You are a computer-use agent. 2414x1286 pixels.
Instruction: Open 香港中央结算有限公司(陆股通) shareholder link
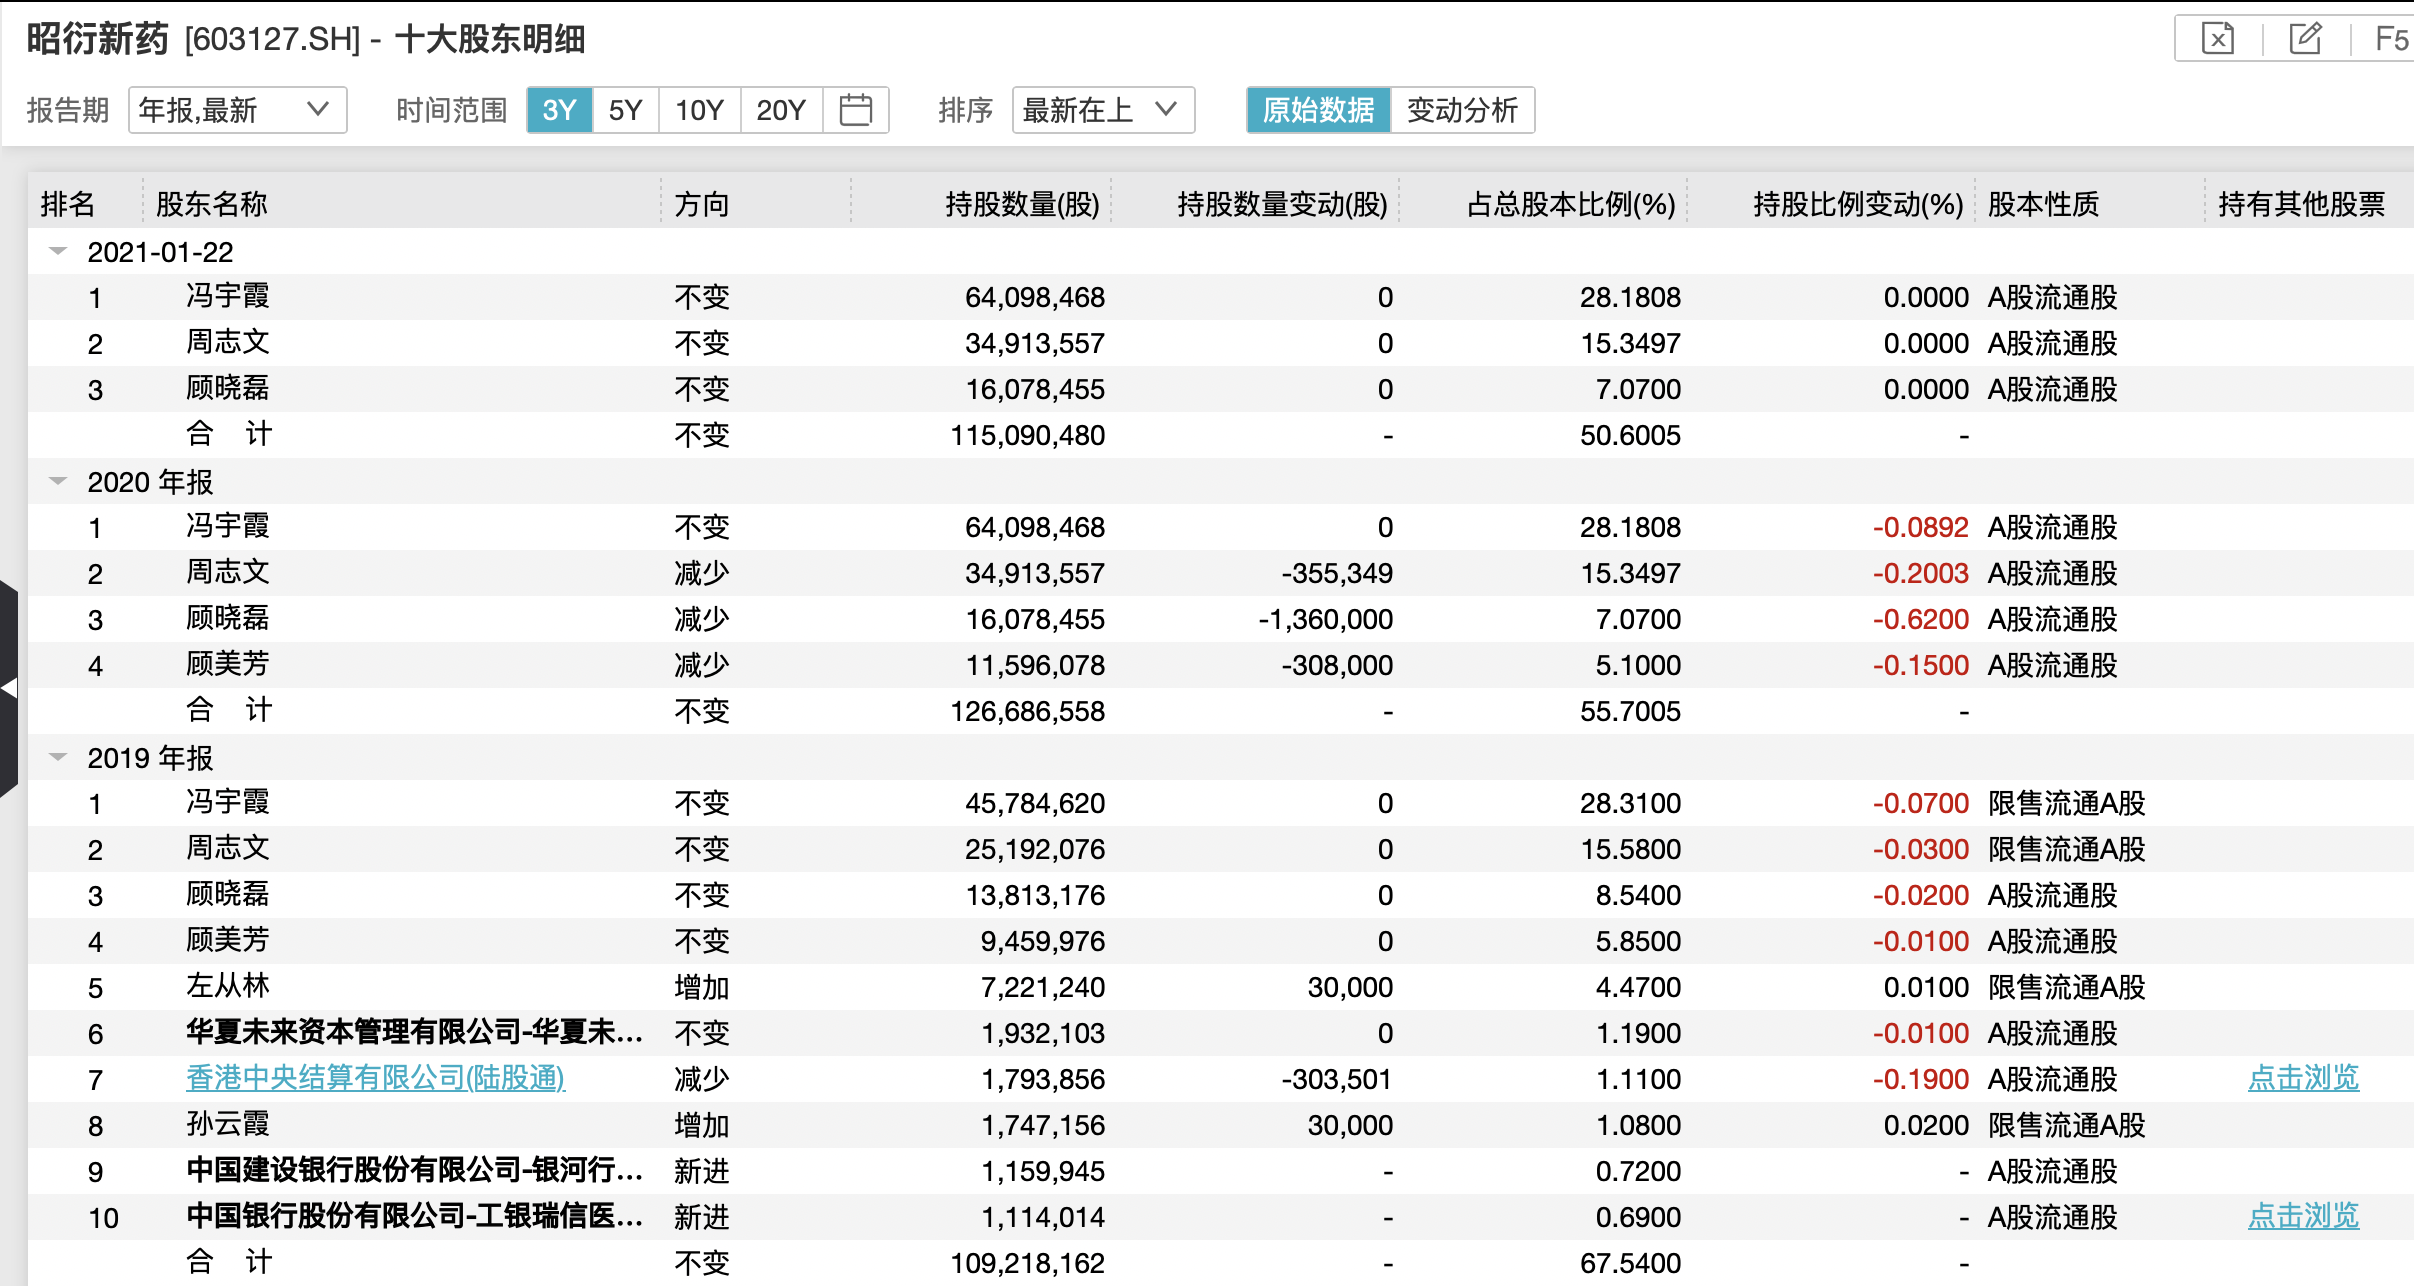(375, 1078)
